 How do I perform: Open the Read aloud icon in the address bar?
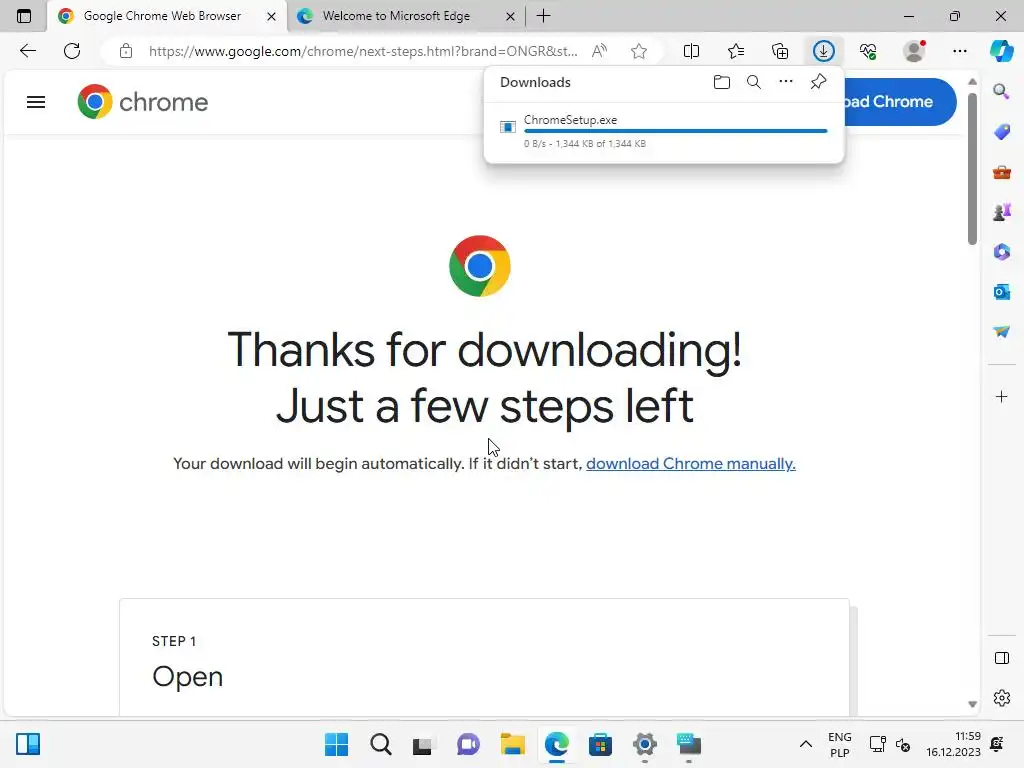(599, 51)
